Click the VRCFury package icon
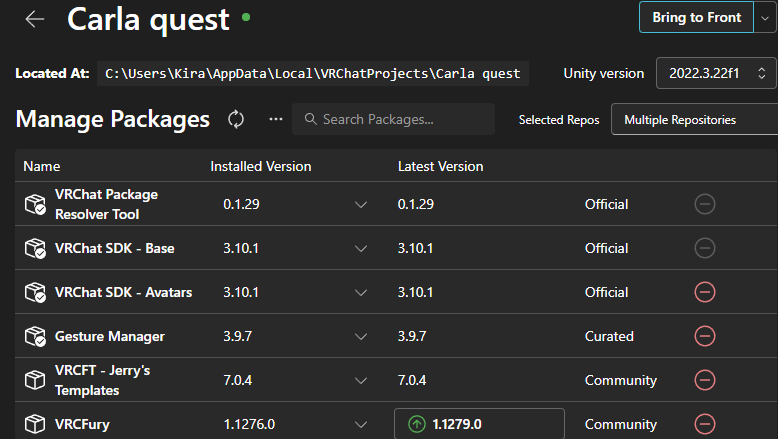 tap(35, 424)
